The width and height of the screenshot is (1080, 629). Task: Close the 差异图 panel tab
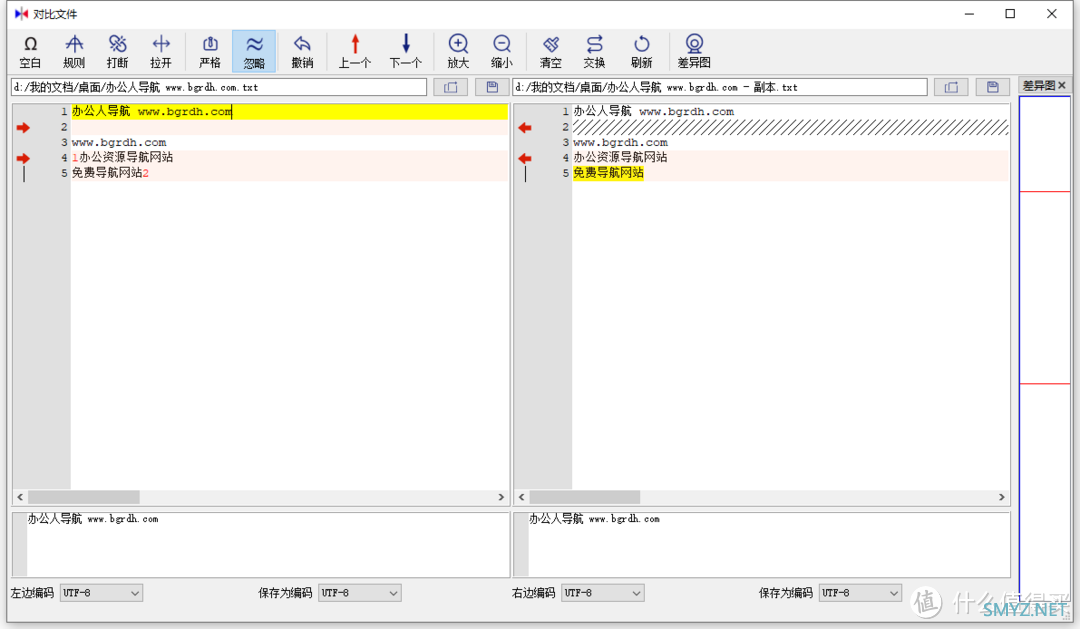tap(1062, 85)
